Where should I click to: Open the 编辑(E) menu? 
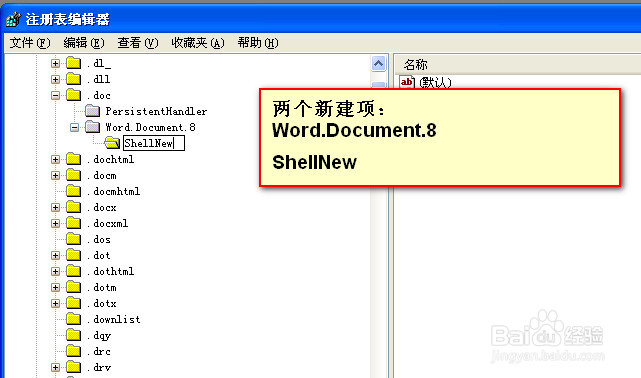(x=84, y=43)
